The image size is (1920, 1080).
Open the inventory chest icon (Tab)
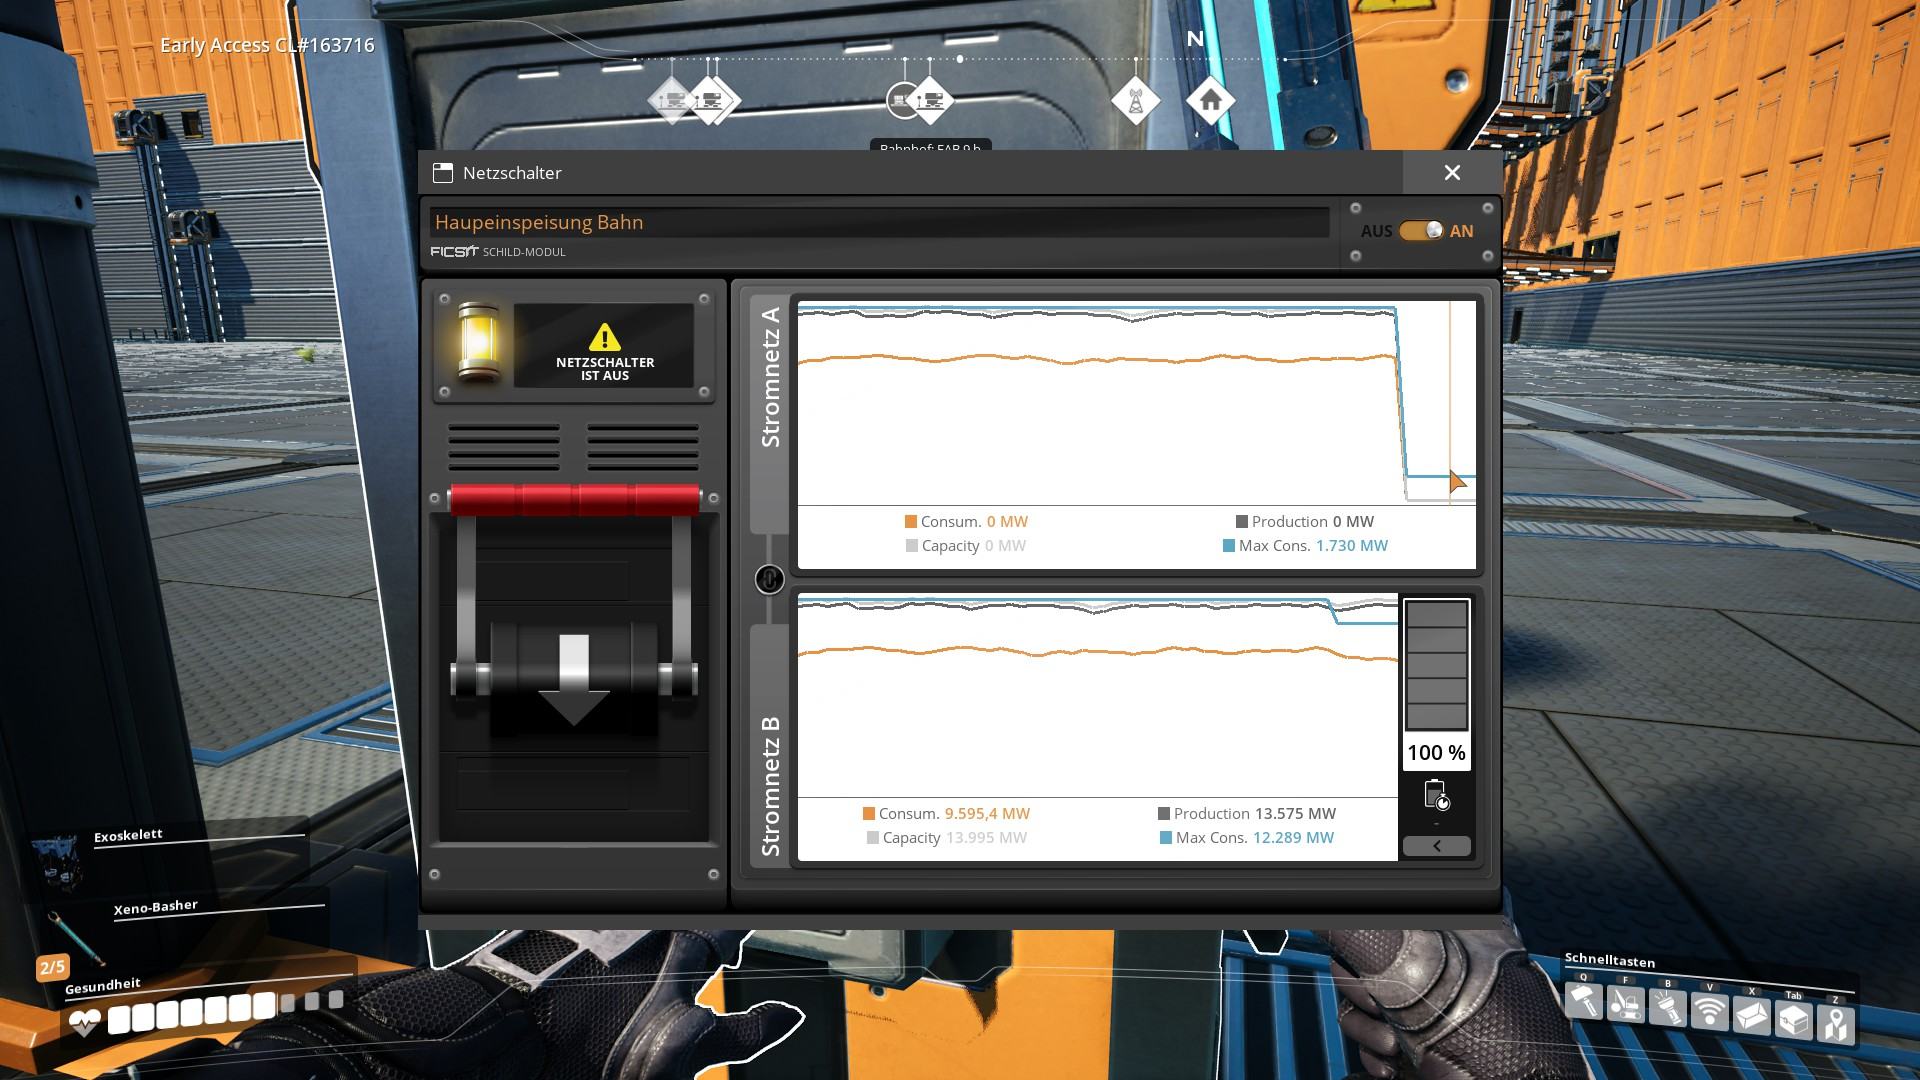click(1794, 1020)
